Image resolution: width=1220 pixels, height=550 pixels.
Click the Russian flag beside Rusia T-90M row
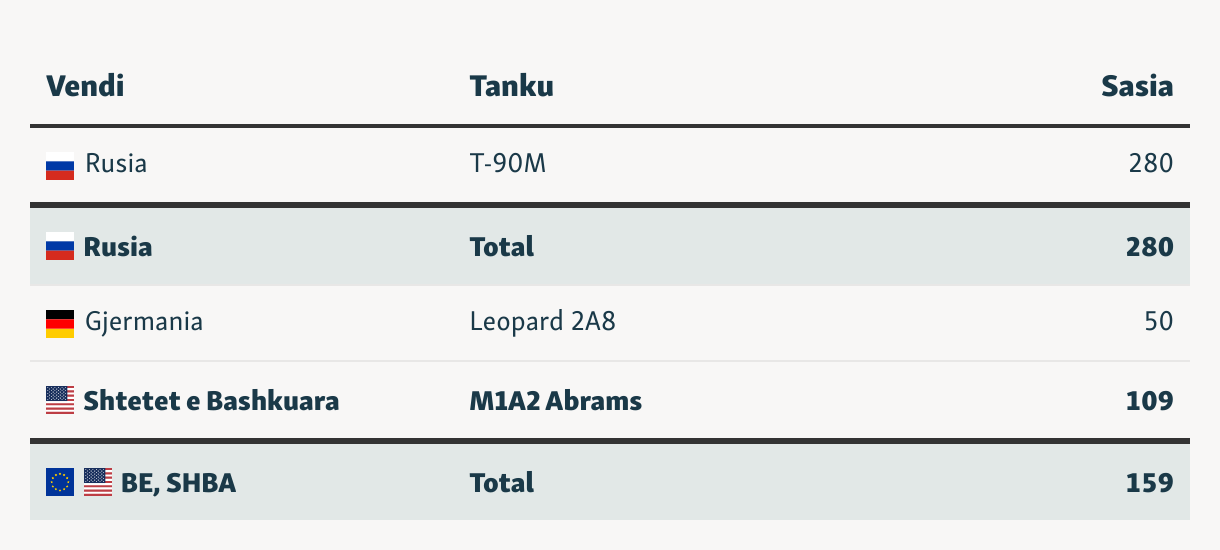pyautogui.click(x=60, y=166)
